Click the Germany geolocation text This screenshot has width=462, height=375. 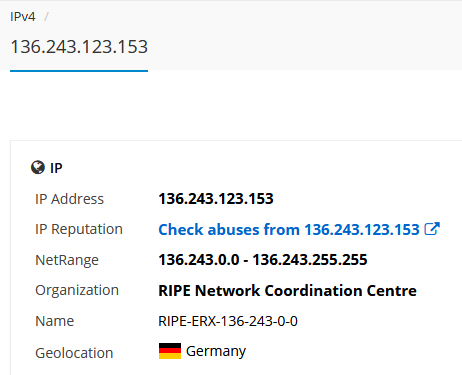[x=216, y=351]
